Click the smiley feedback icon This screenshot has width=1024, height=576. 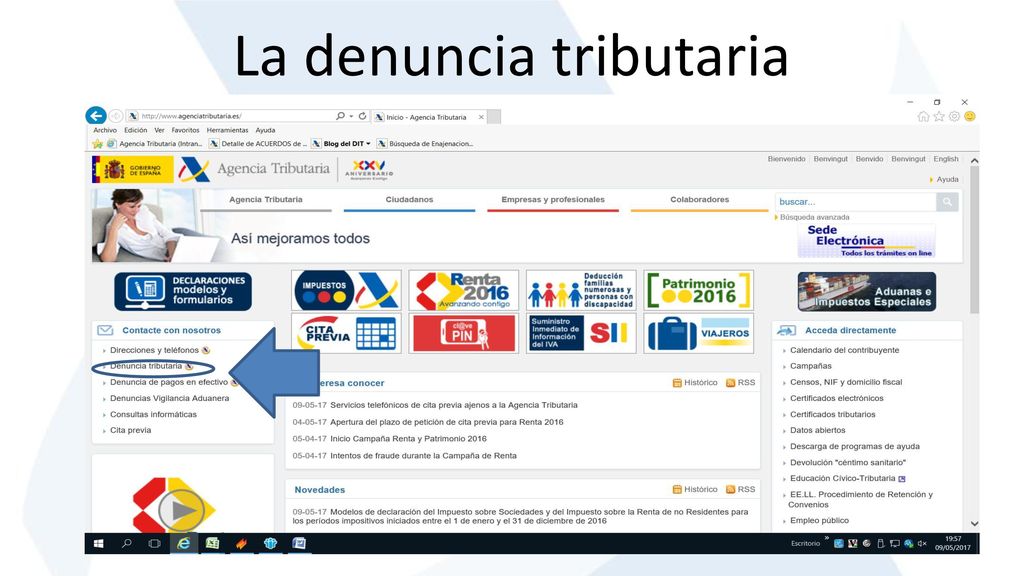[970, 116]
